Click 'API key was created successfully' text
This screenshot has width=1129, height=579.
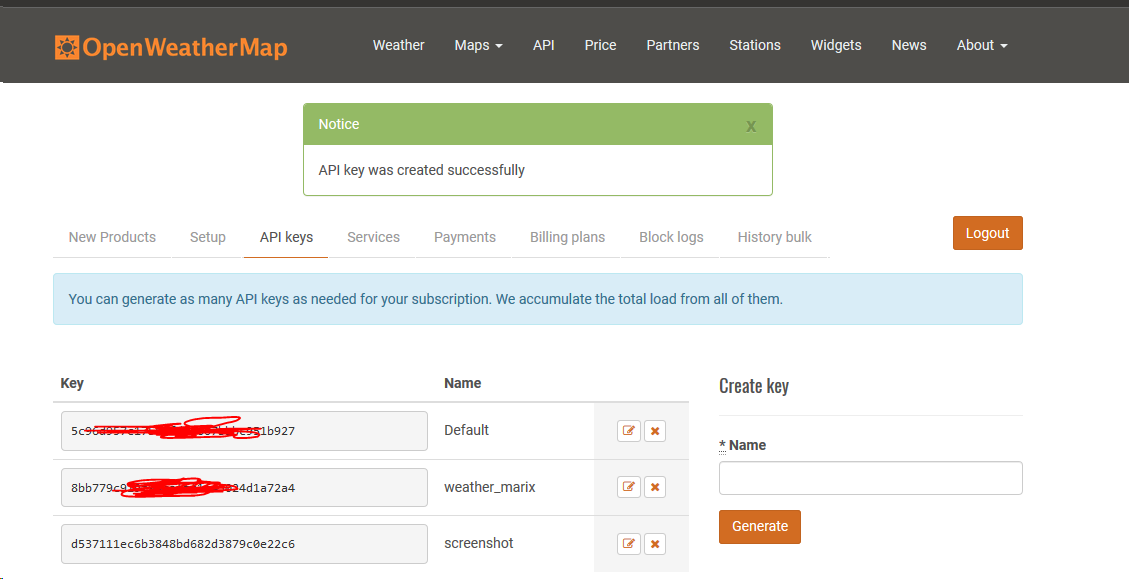coord(421,171)
